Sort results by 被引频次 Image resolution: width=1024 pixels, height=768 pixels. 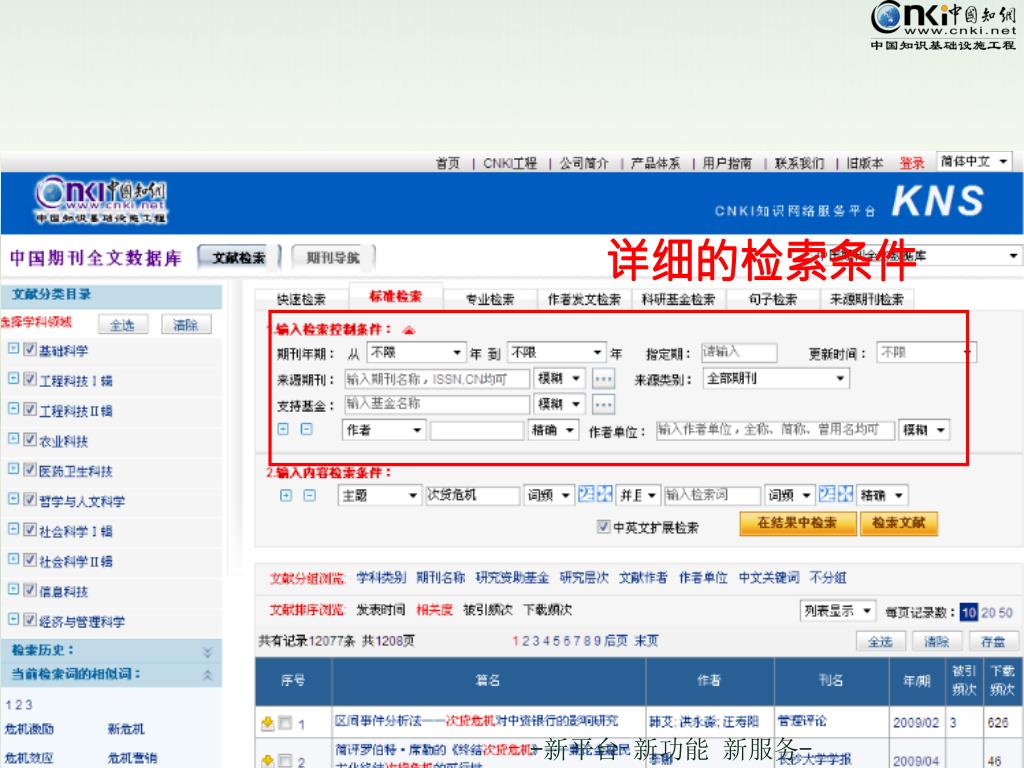tap(488, 610)
